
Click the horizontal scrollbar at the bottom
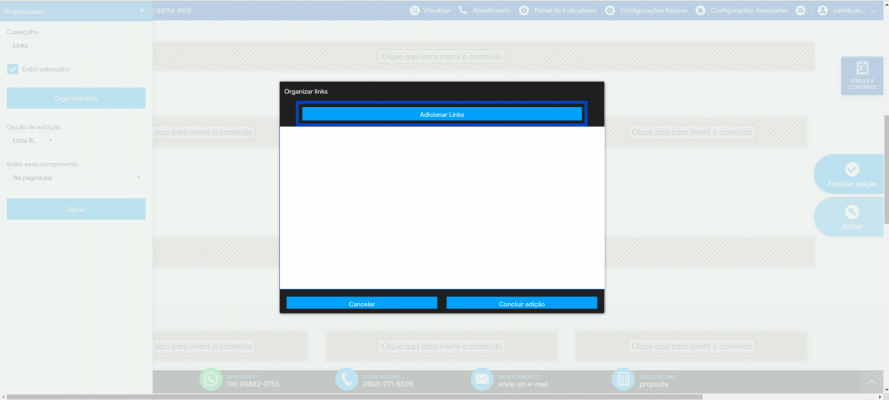[354, 397]
